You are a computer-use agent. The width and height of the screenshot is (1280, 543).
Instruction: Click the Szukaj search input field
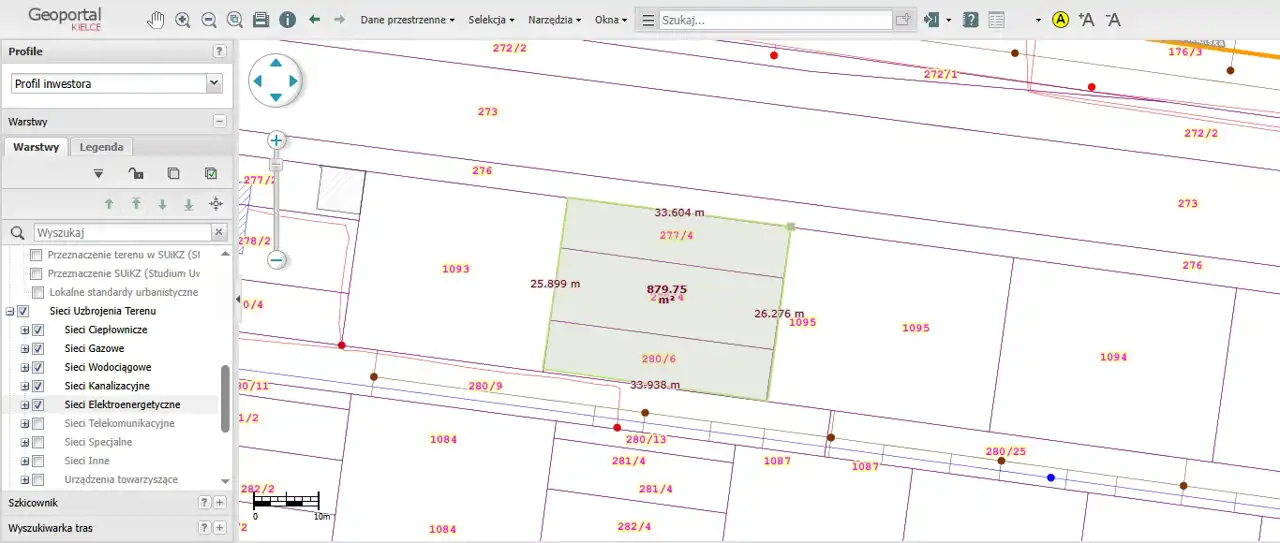775,20
